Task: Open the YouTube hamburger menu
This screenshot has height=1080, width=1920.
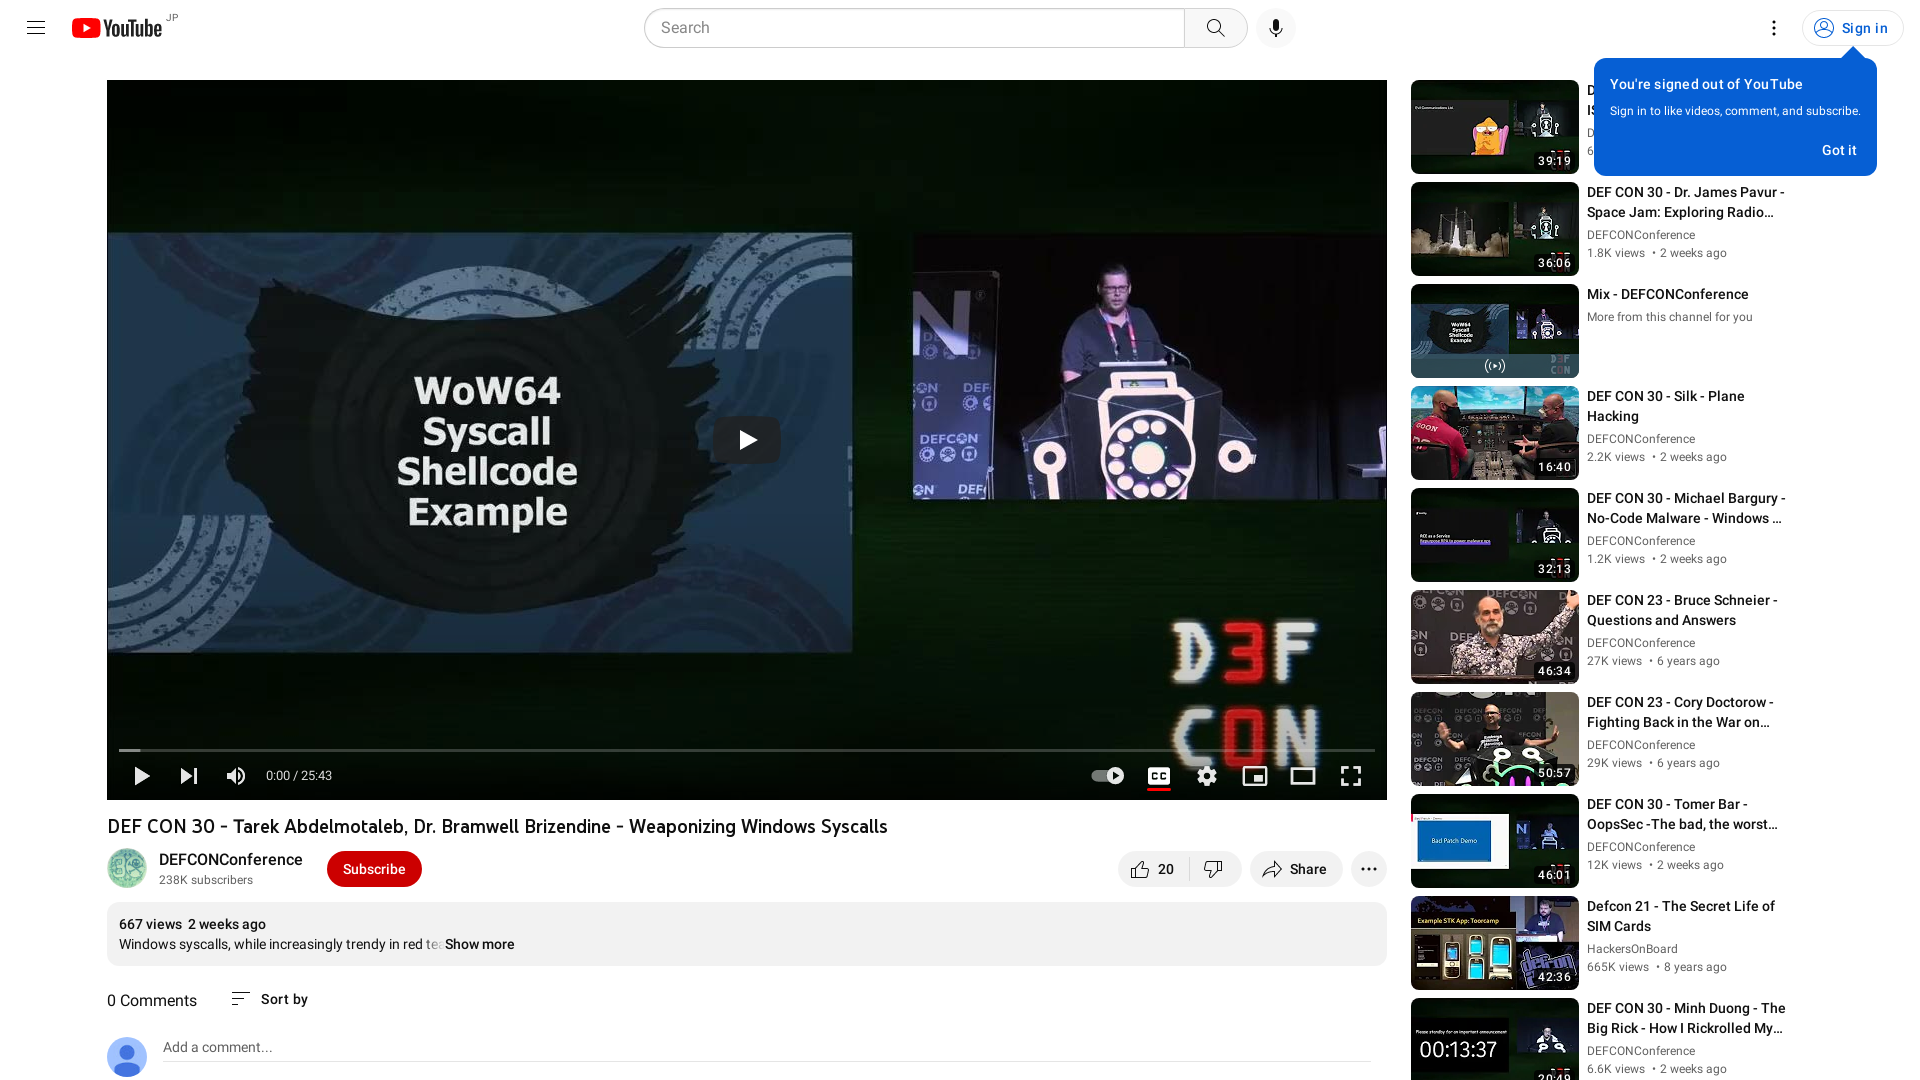Action: pos(35,27)
